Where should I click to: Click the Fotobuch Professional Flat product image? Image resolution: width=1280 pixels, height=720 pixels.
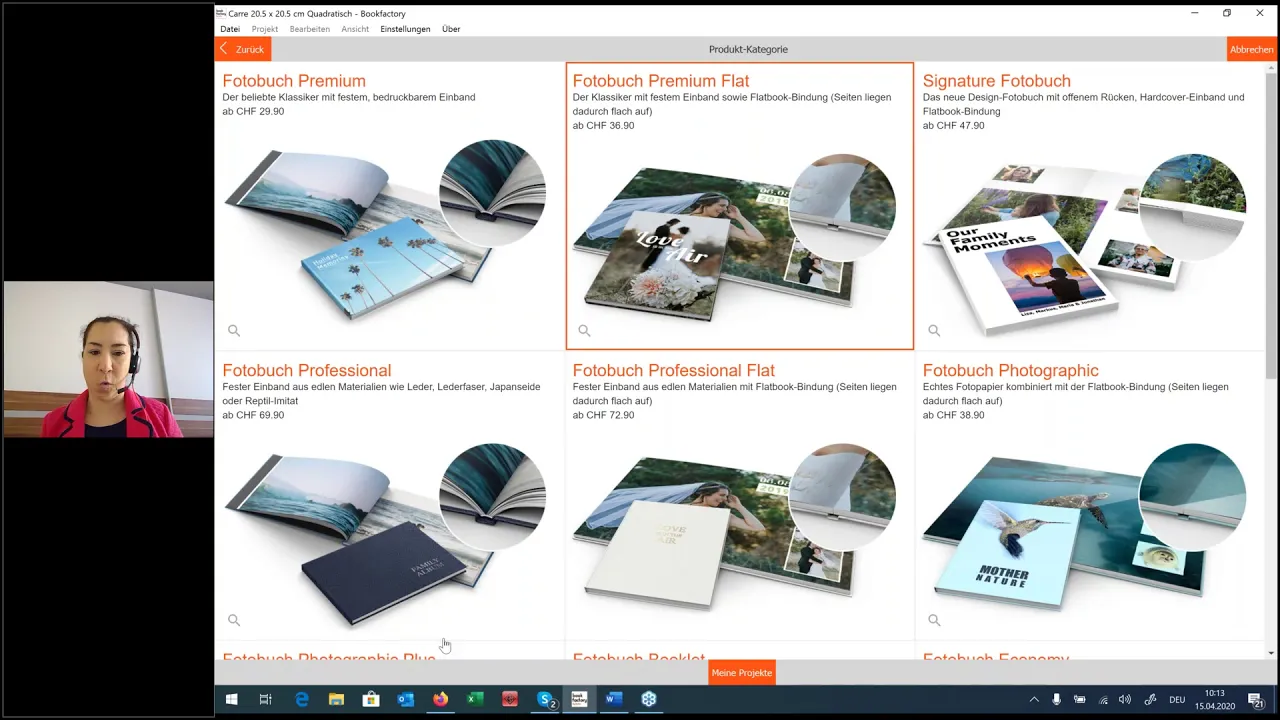735,527
